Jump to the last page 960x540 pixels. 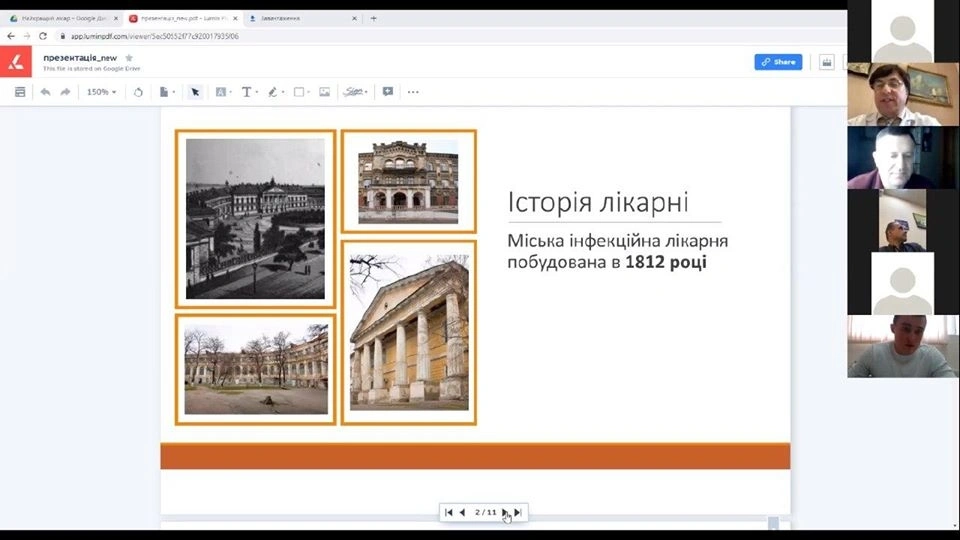(518, 512)
